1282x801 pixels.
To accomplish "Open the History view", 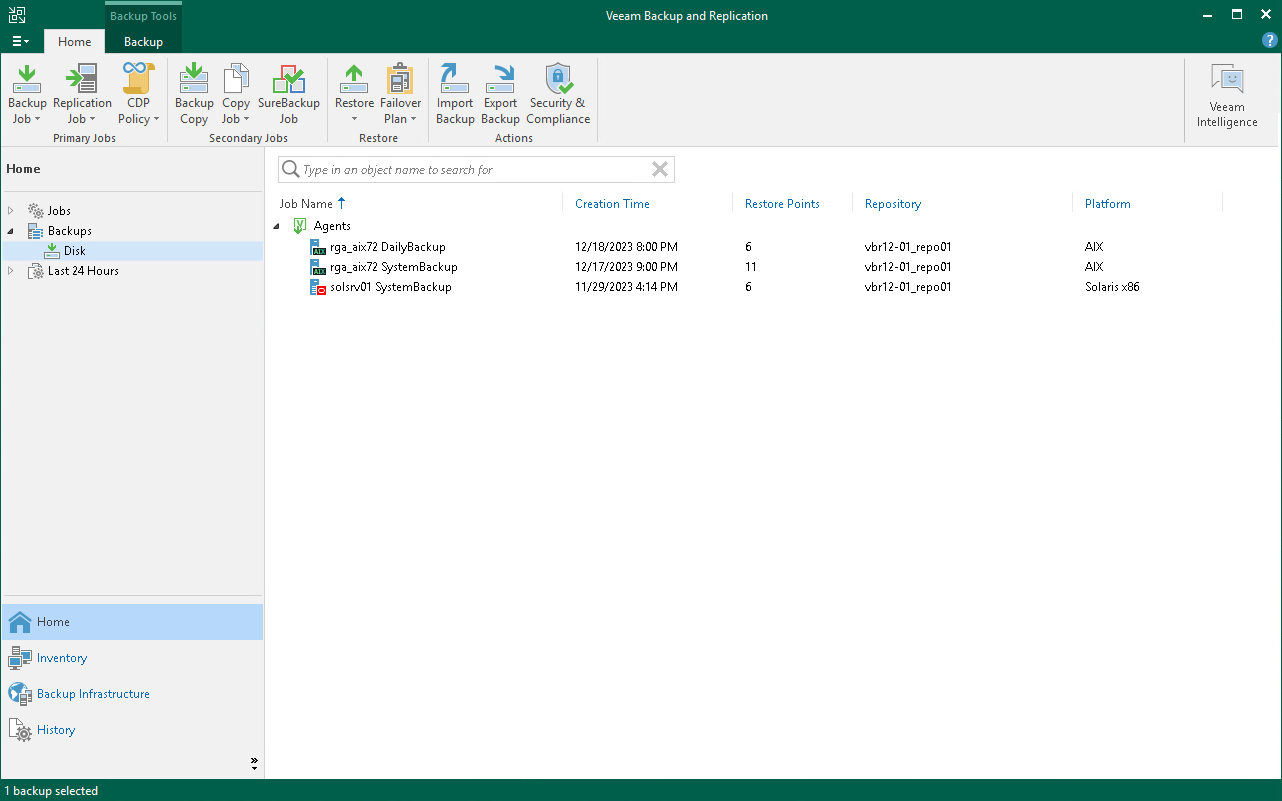I will coord(55,729).
